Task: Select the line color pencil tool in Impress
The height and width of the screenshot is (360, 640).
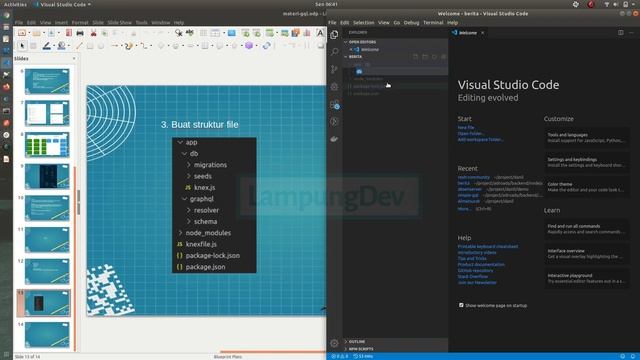Action: click(47, 46)
